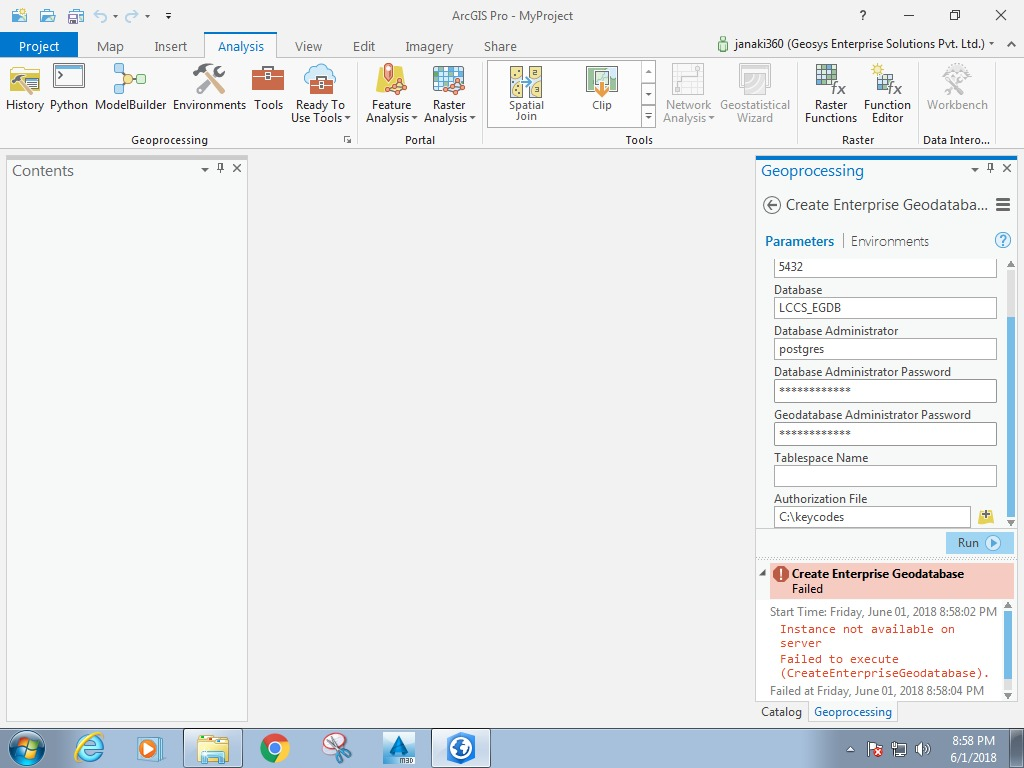Expand the analysis tools gallery

point(648,117)
